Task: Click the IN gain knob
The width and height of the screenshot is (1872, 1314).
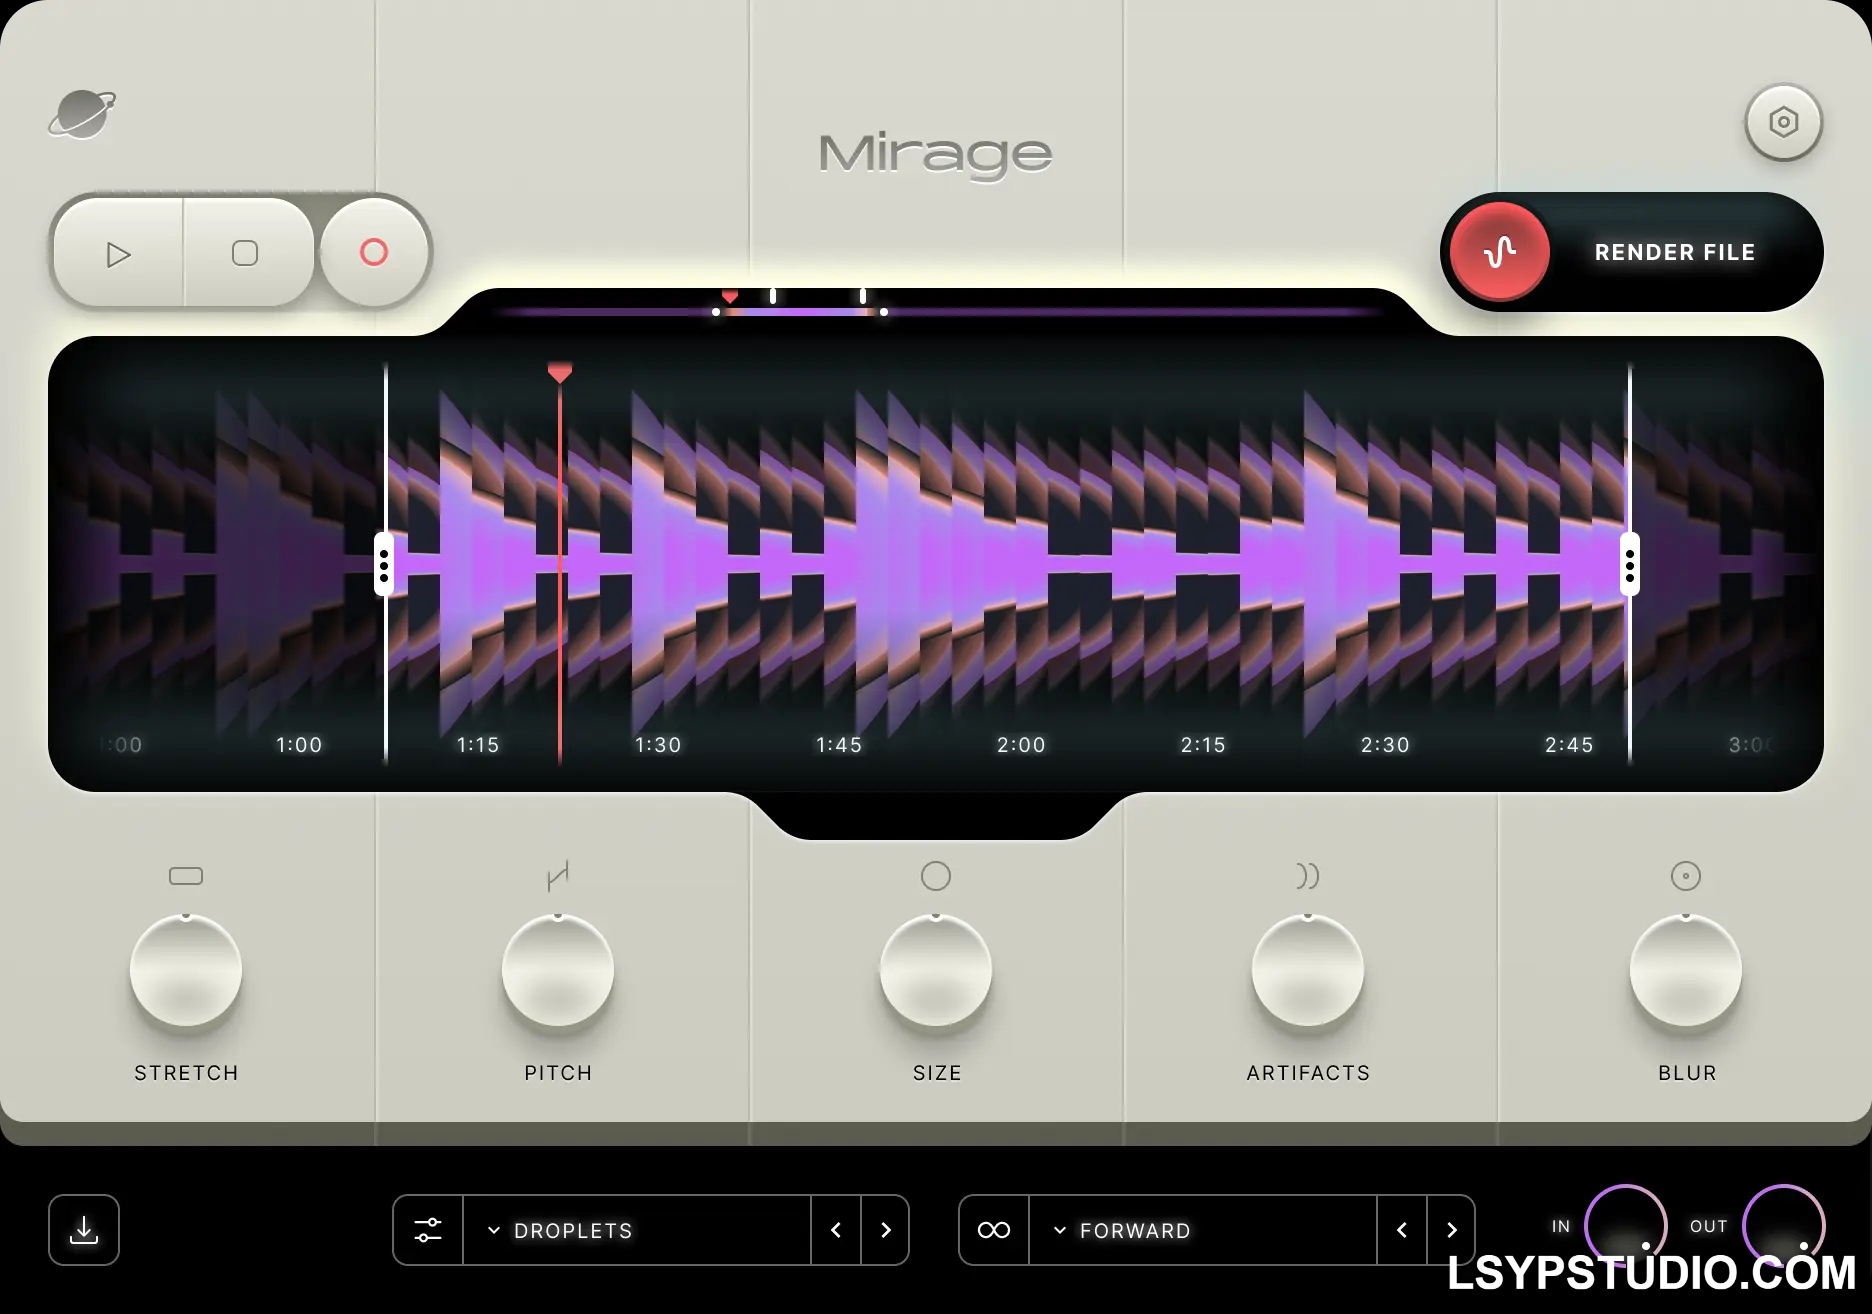Action: tap(1626, 1225)
